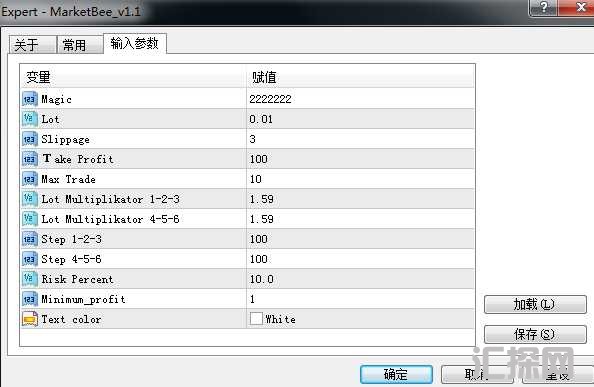Select the 输入参数 tab

click(134, 44)
